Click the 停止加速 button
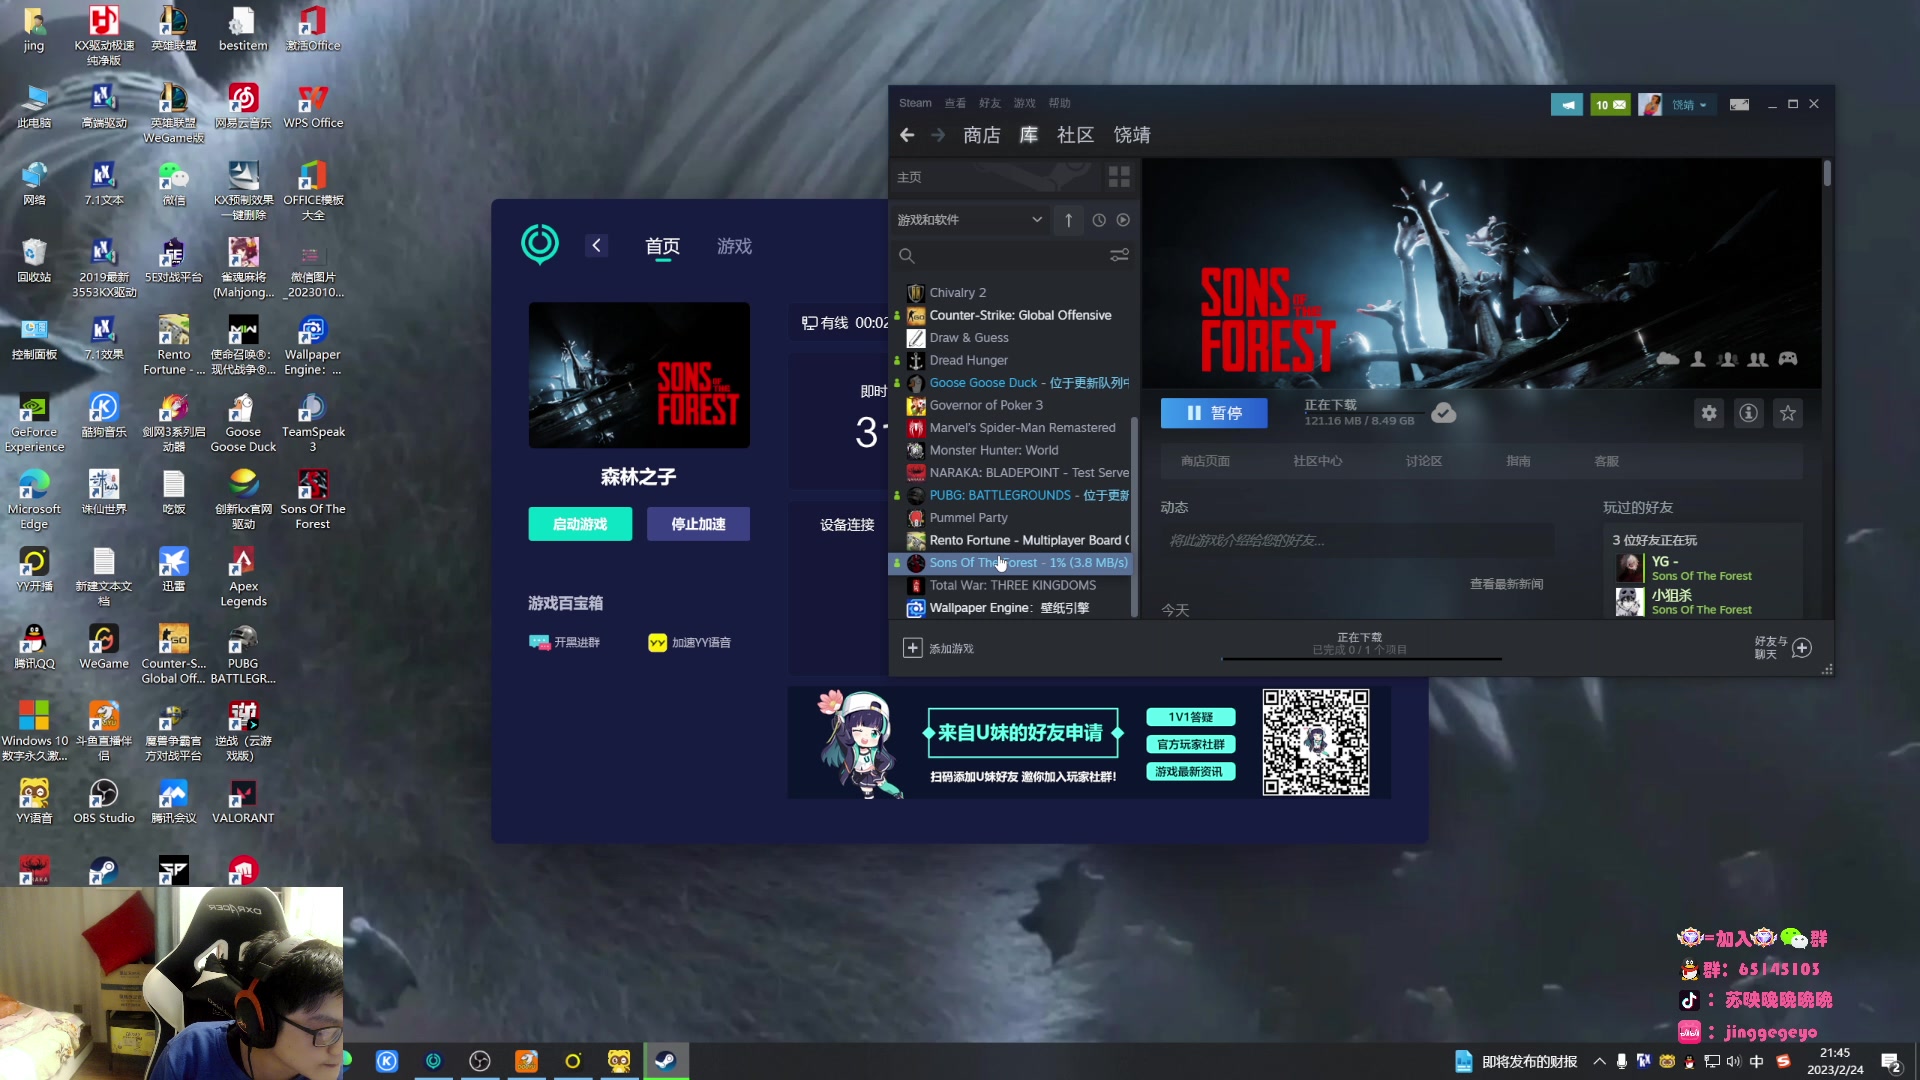This screenshot has height=1080, width=1920. pos(698,524)
